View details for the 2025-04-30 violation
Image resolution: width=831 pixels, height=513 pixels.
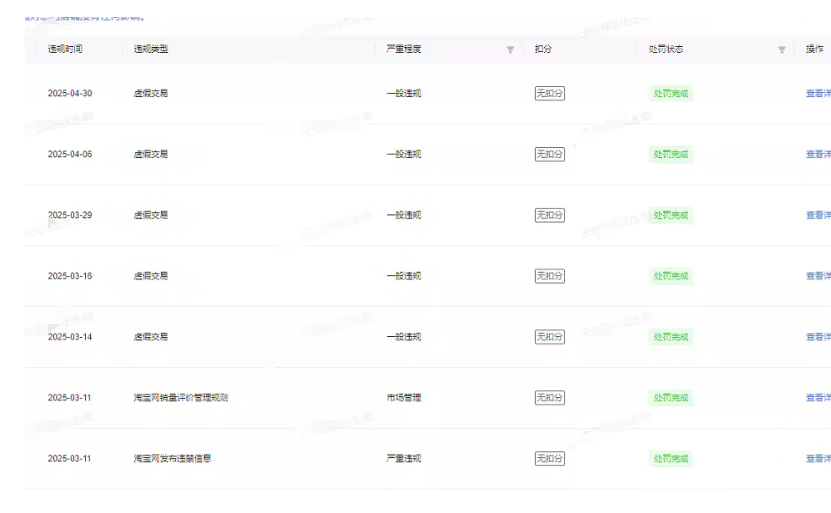pos(817,93)
